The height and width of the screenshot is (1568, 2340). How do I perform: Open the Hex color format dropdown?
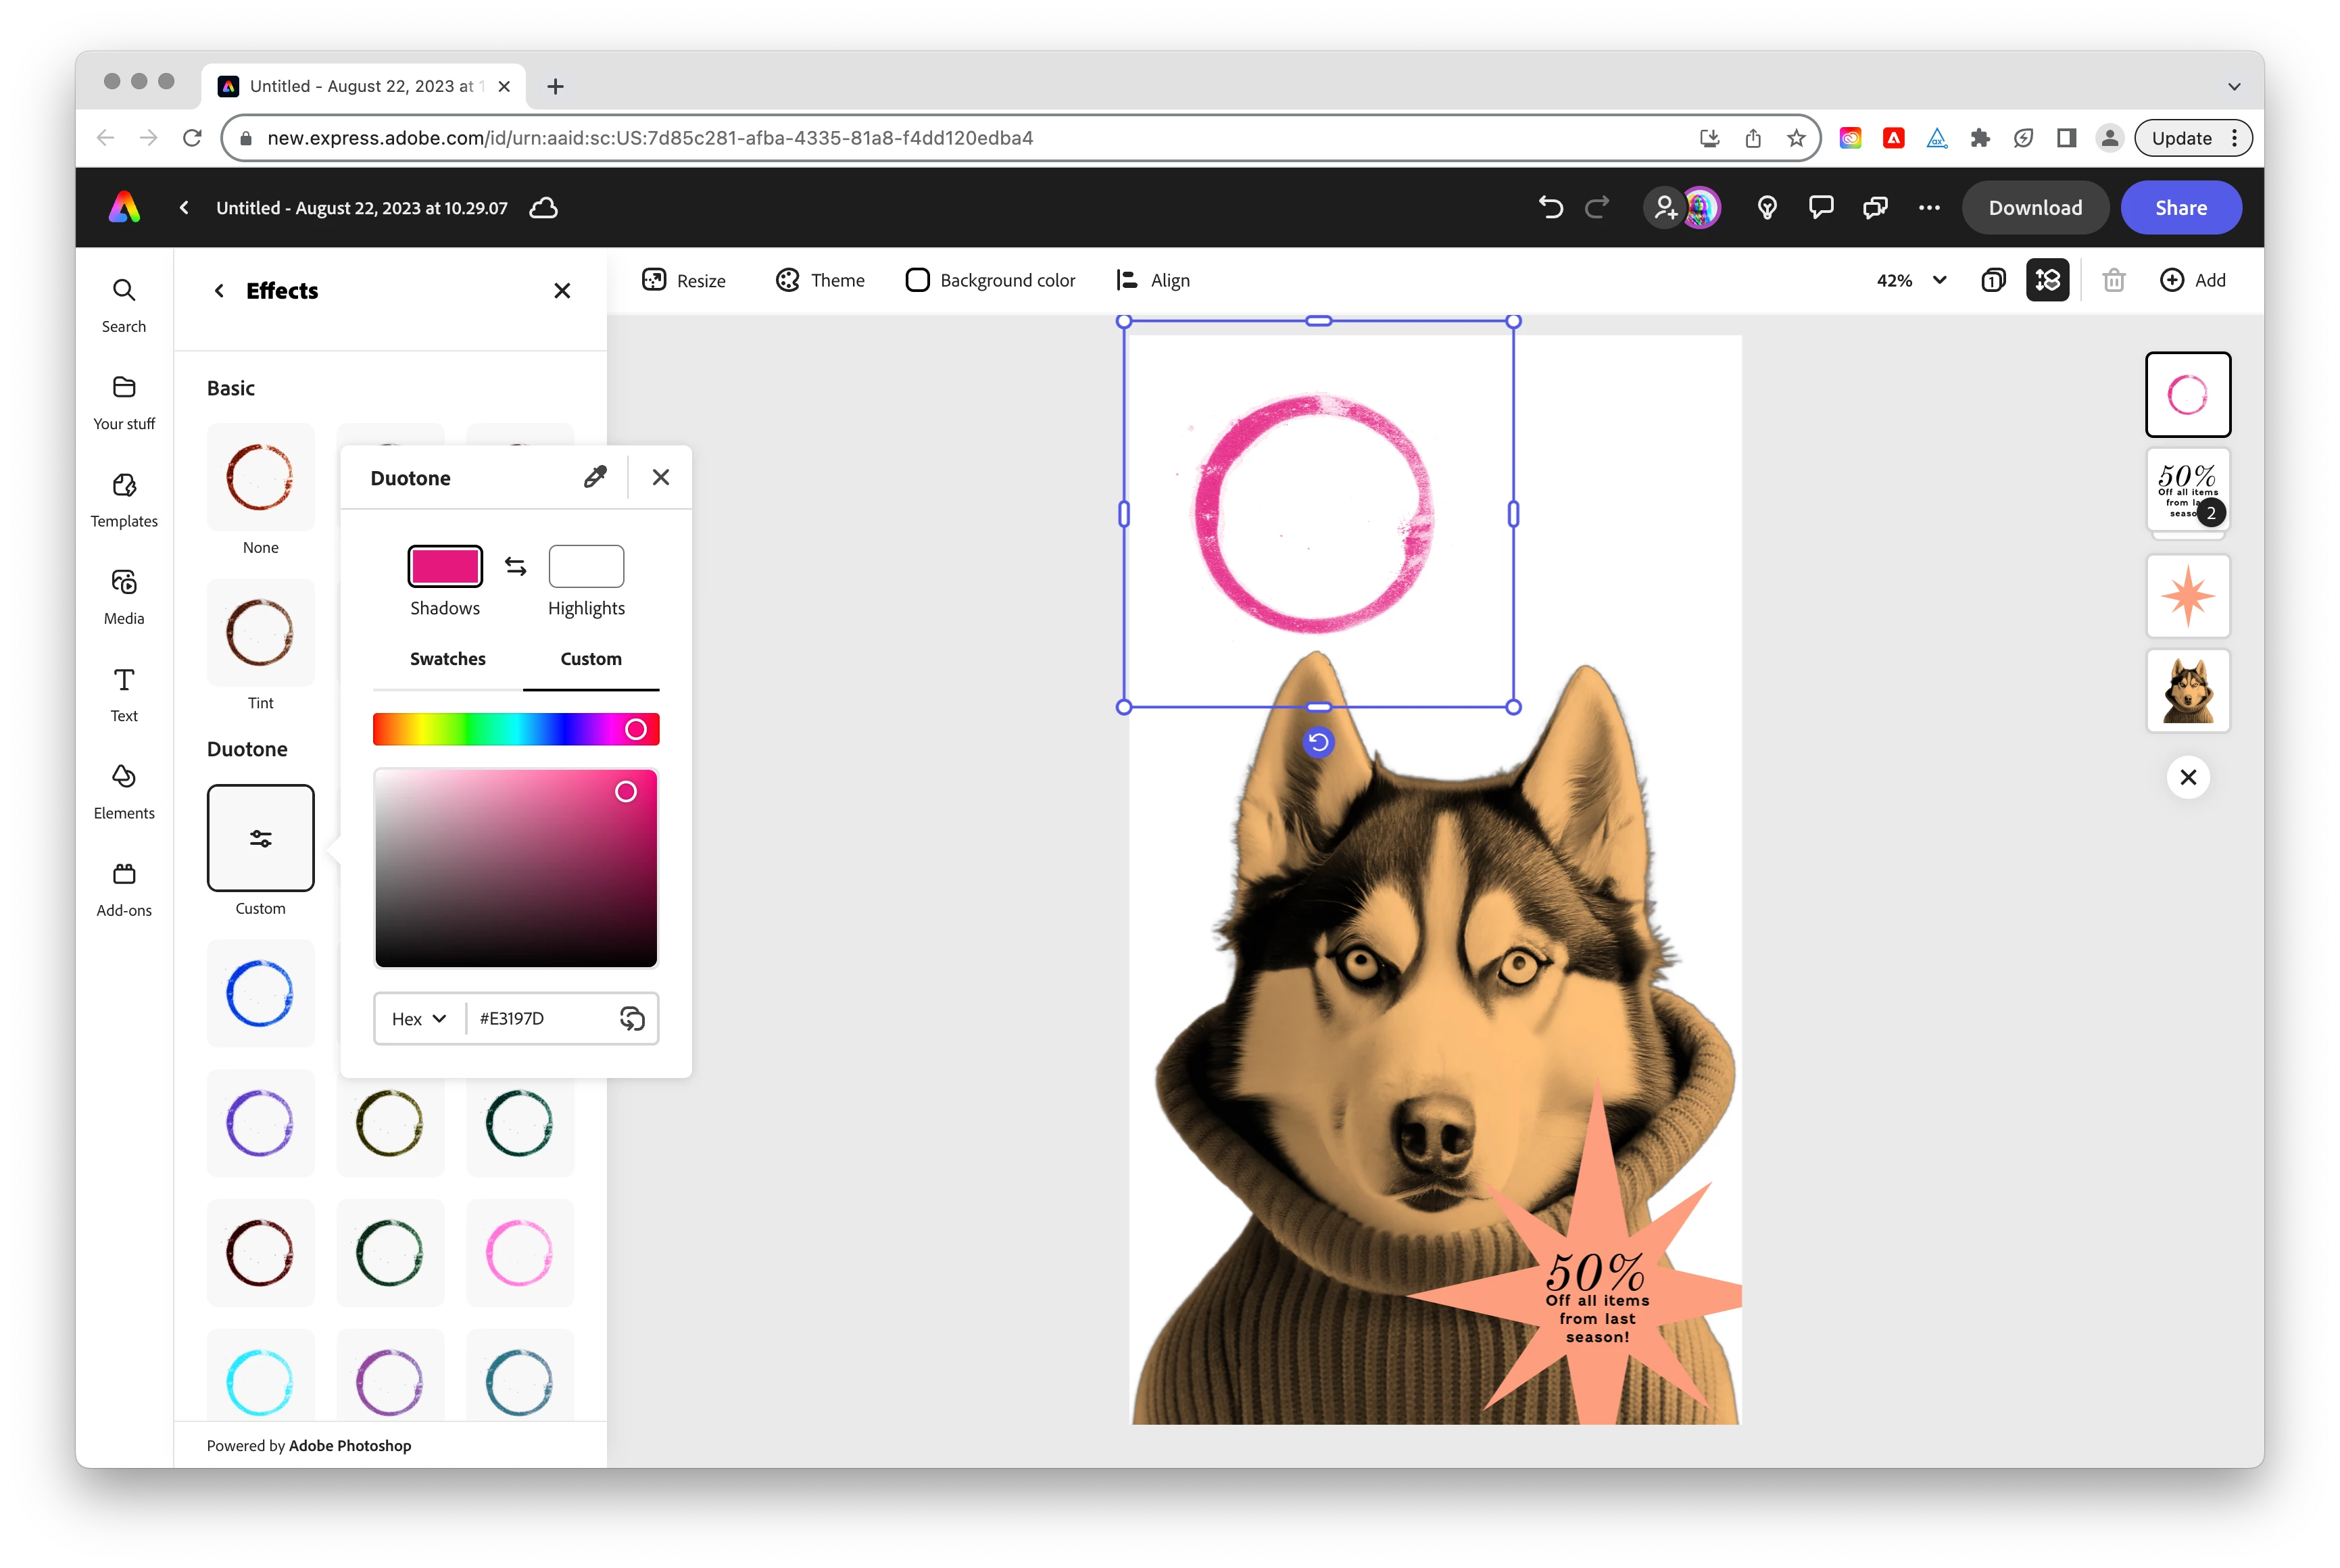(x=419, y=1019)
